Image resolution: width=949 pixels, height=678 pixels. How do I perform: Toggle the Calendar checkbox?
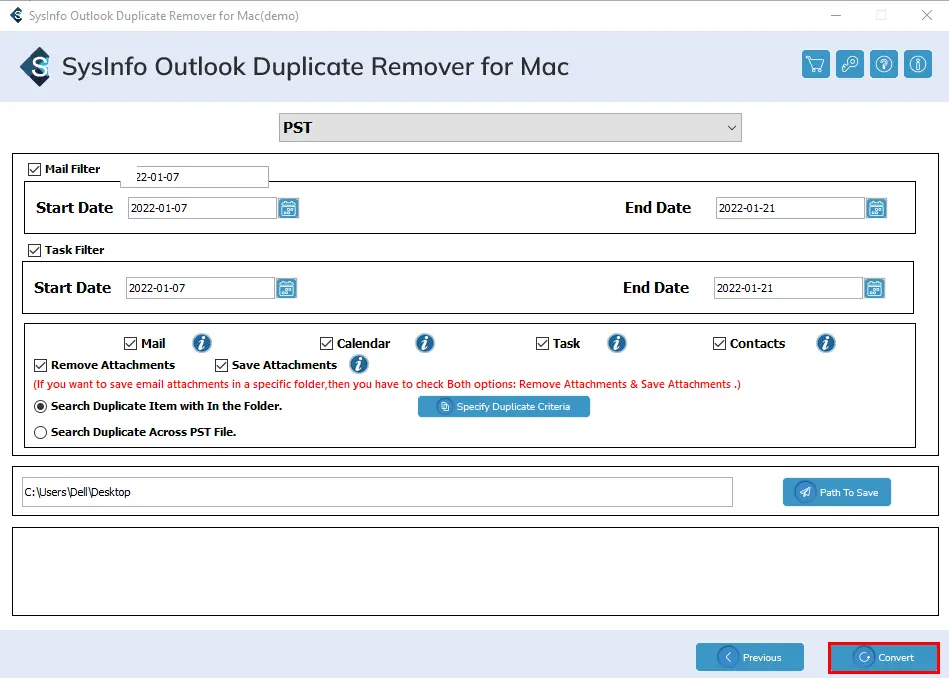tap(326, 344)
